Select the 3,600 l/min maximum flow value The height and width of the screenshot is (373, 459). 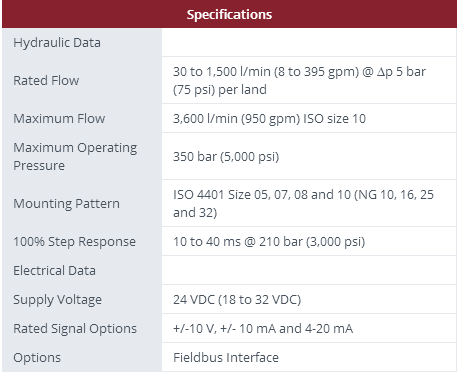(269, 119)
